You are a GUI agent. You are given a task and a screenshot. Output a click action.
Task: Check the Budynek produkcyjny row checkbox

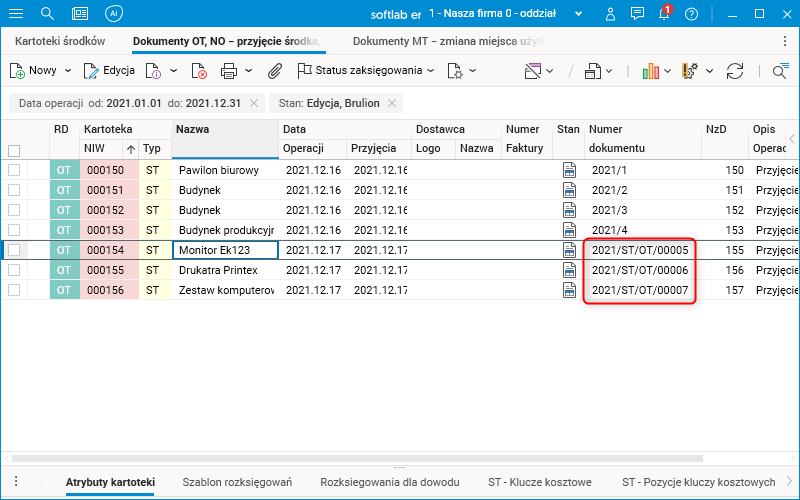14,230
